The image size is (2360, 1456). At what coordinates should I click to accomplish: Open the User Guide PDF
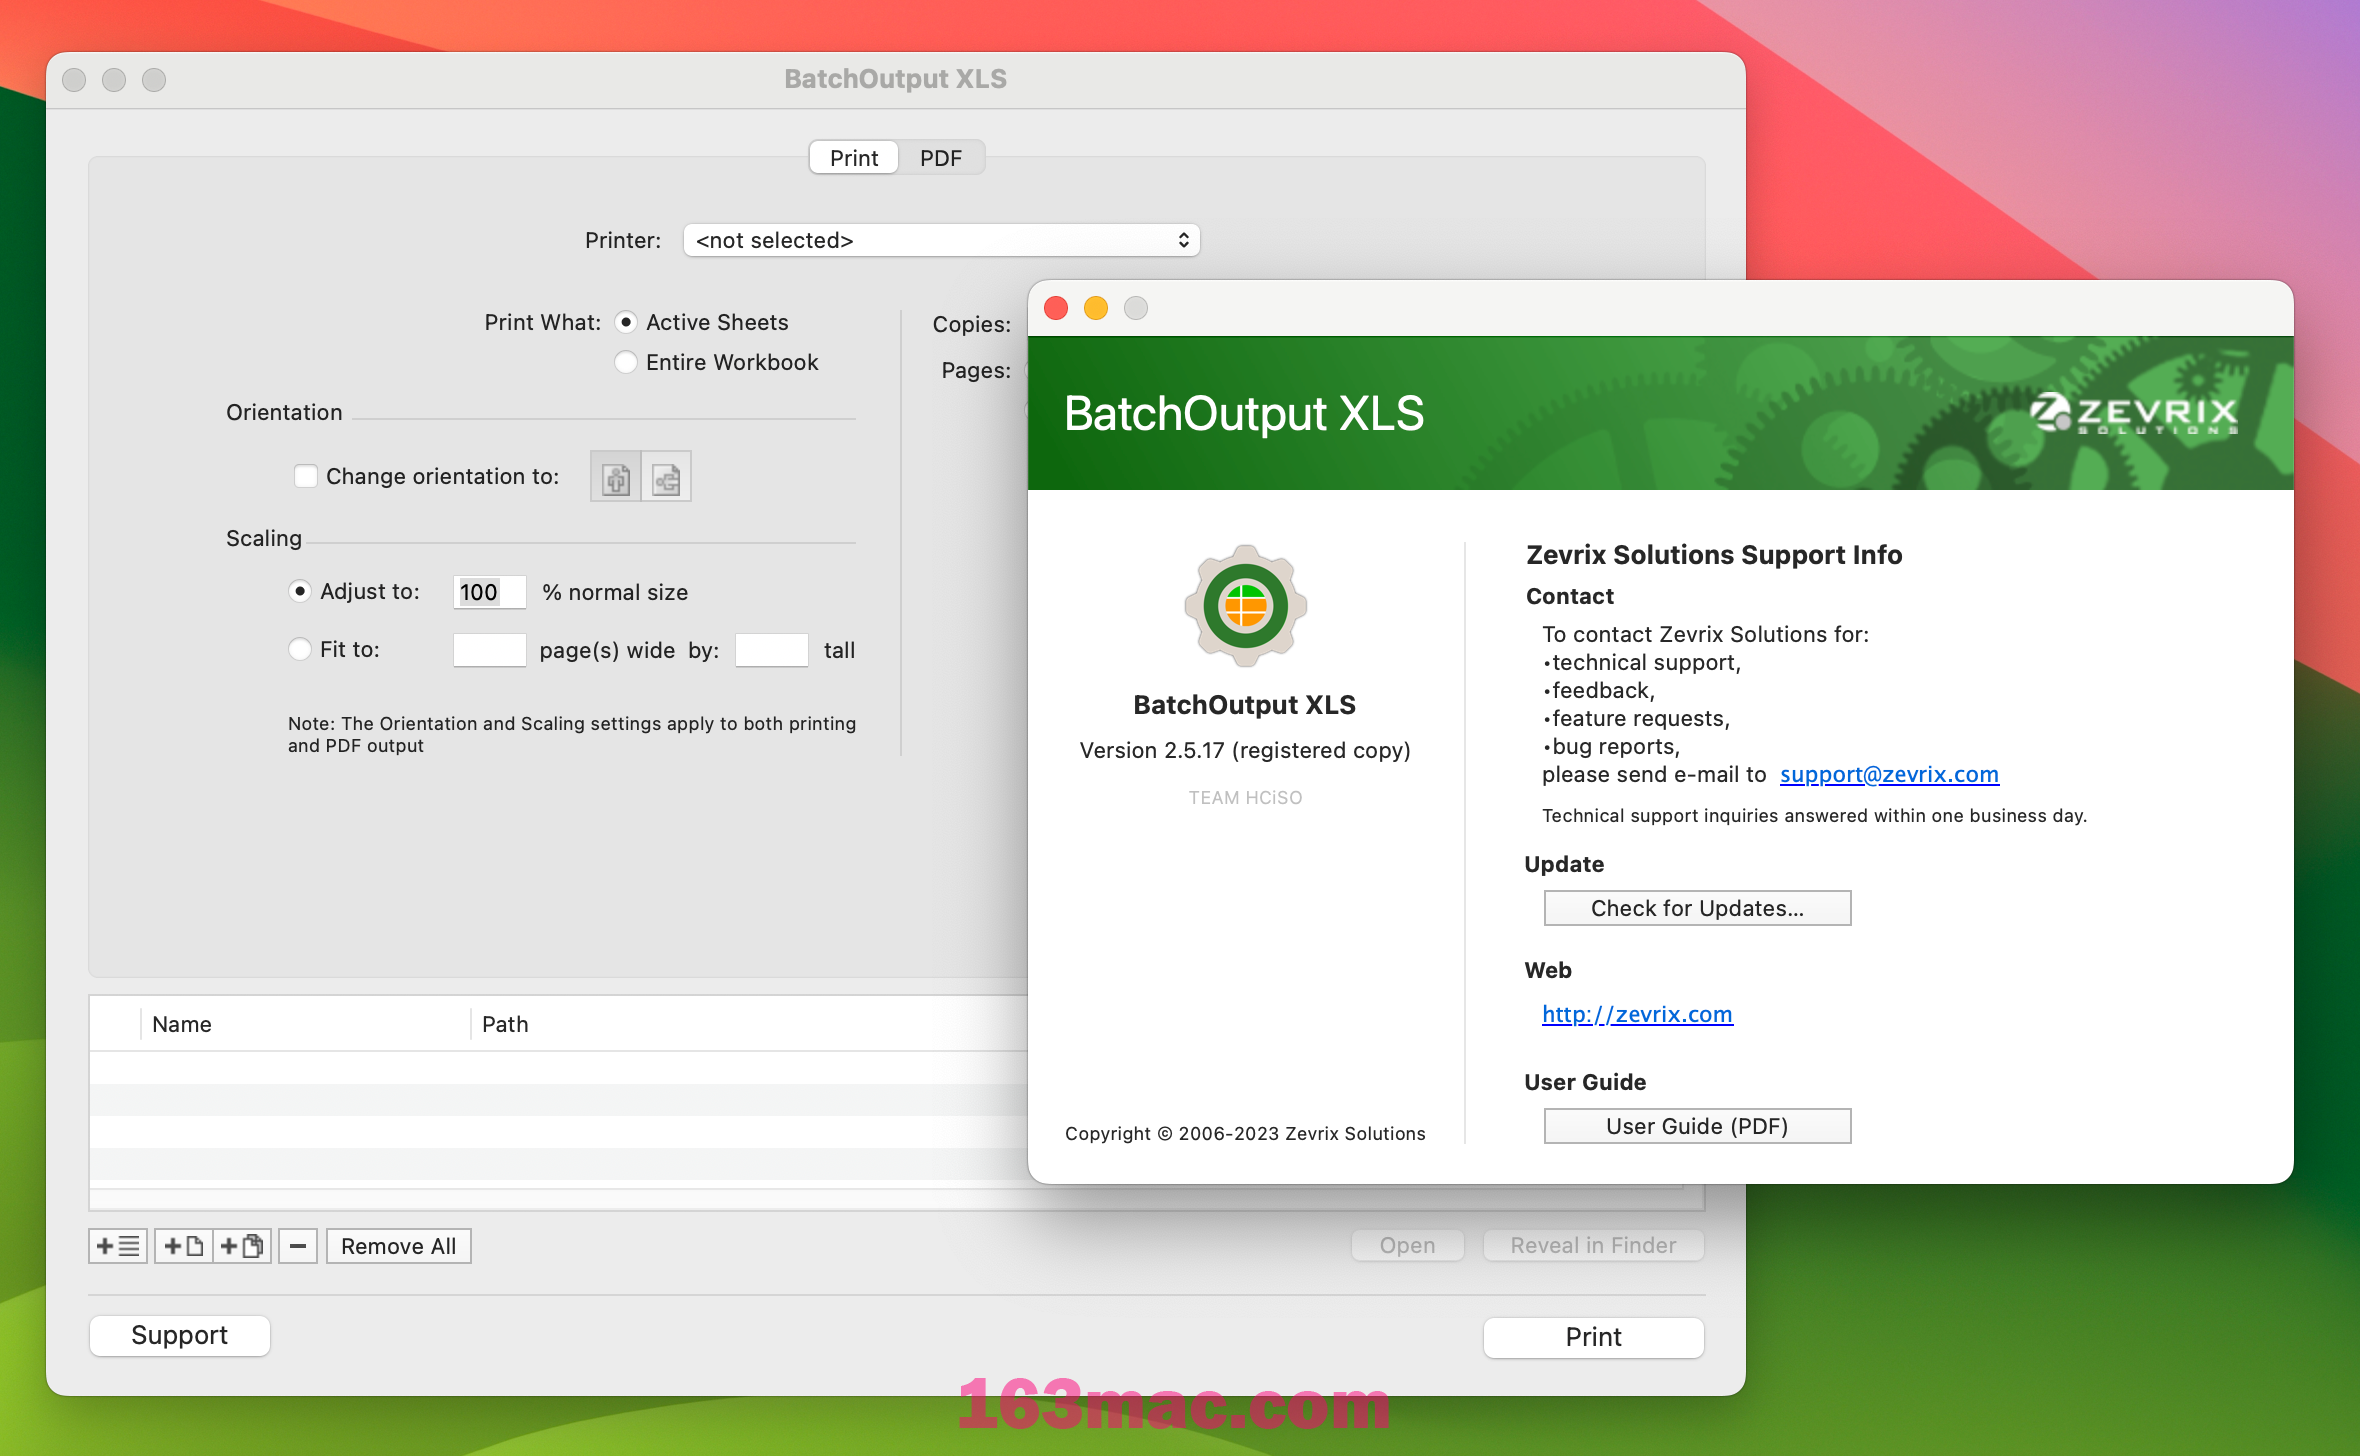pyautogui.click(x=1694, y=1126)
